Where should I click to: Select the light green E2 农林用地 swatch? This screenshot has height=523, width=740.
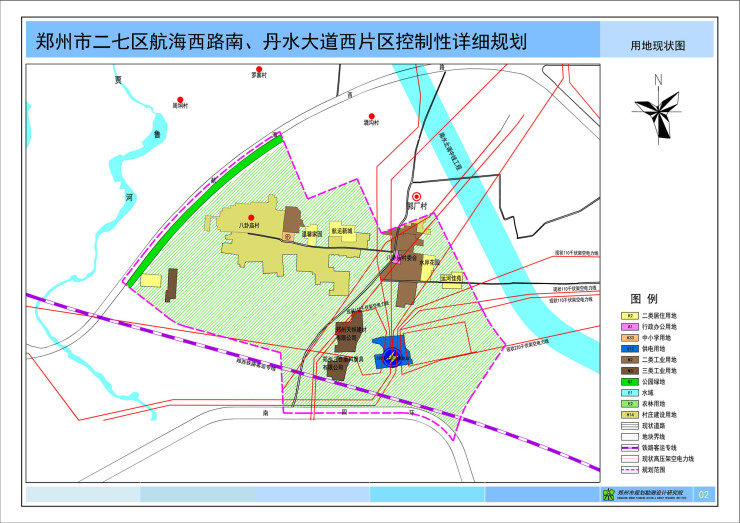[x=630, y=404]
